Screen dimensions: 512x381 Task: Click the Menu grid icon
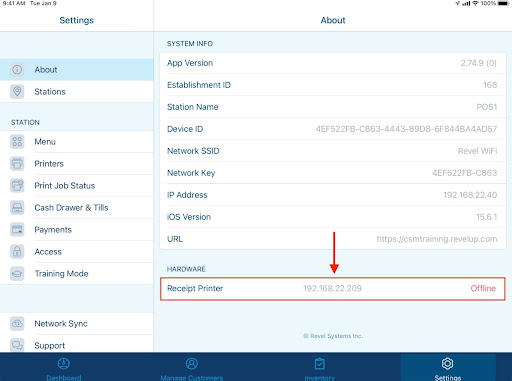pyautogui.click(x=17, y=142)
